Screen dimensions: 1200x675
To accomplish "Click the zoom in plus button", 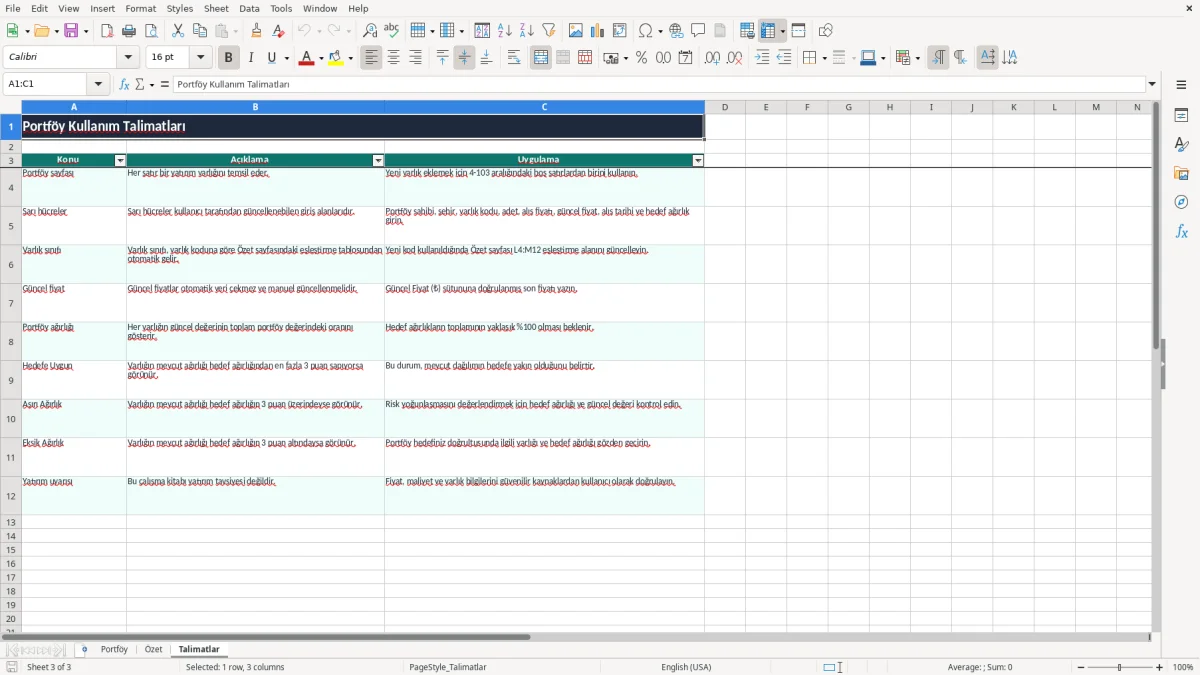I will tap(1160, 667).
